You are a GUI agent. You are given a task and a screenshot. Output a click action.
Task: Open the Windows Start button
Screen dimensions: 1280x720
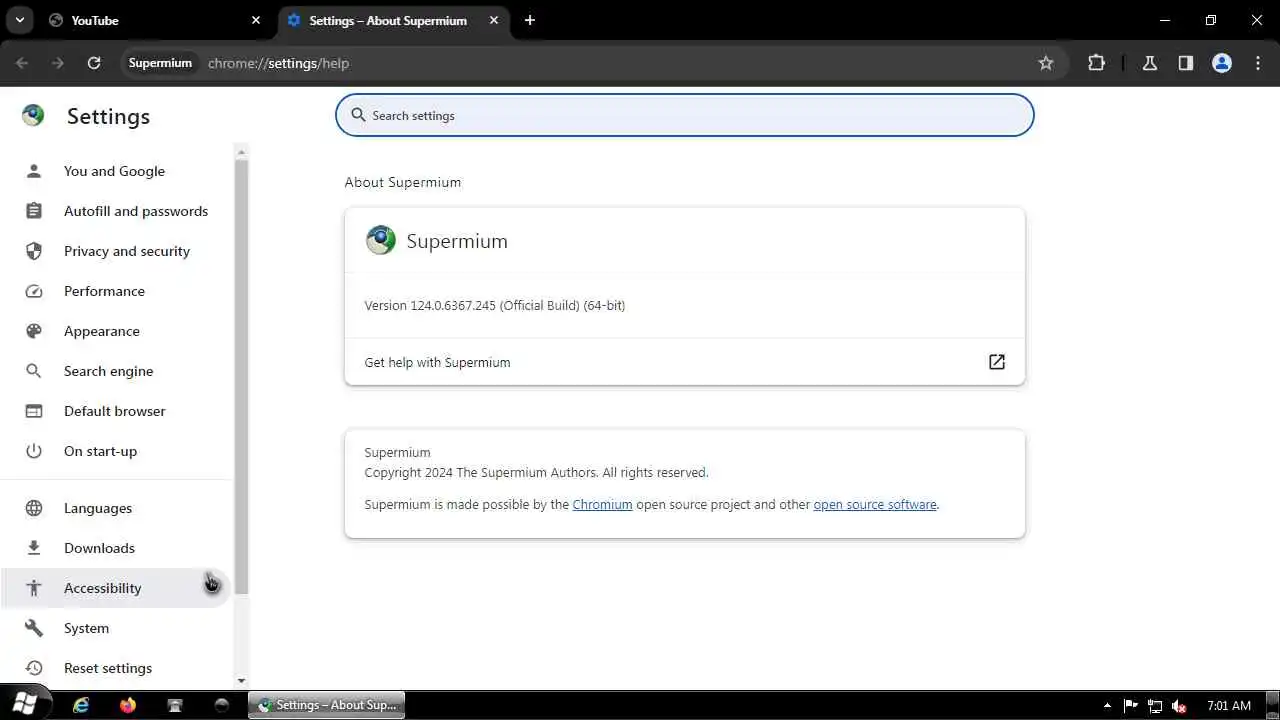[x=24, y=704]
